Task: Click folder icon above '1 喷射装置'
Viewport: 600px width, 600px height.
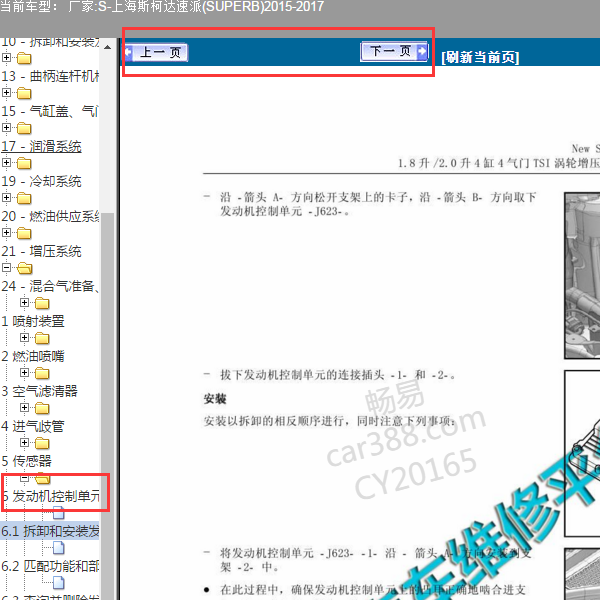Action: (42, 303)
